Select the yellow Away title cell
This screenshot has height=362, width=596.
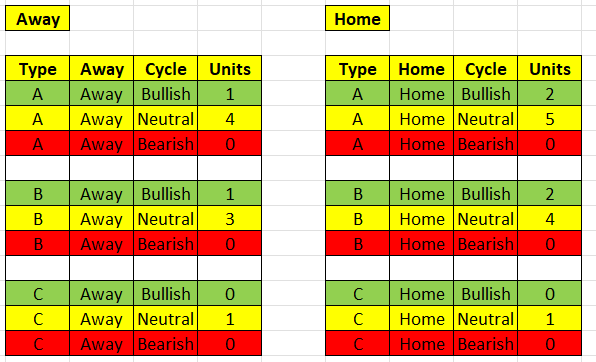coord(38,18)
